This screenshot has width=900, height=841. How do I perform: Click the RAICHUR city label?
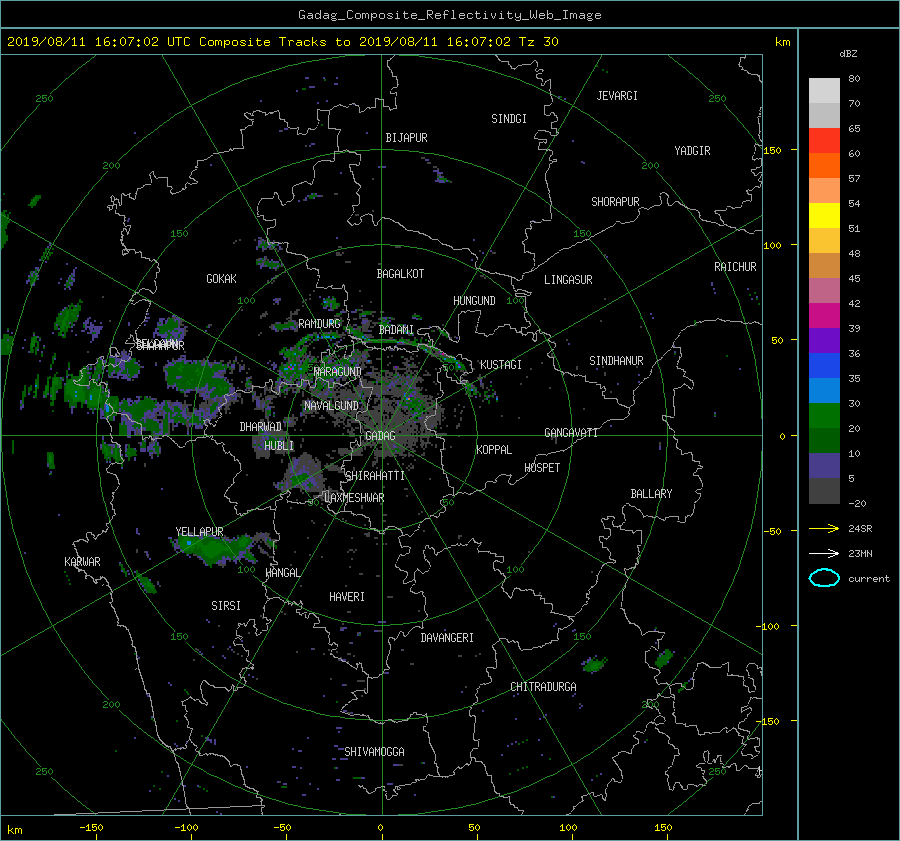tap(735, 267)
